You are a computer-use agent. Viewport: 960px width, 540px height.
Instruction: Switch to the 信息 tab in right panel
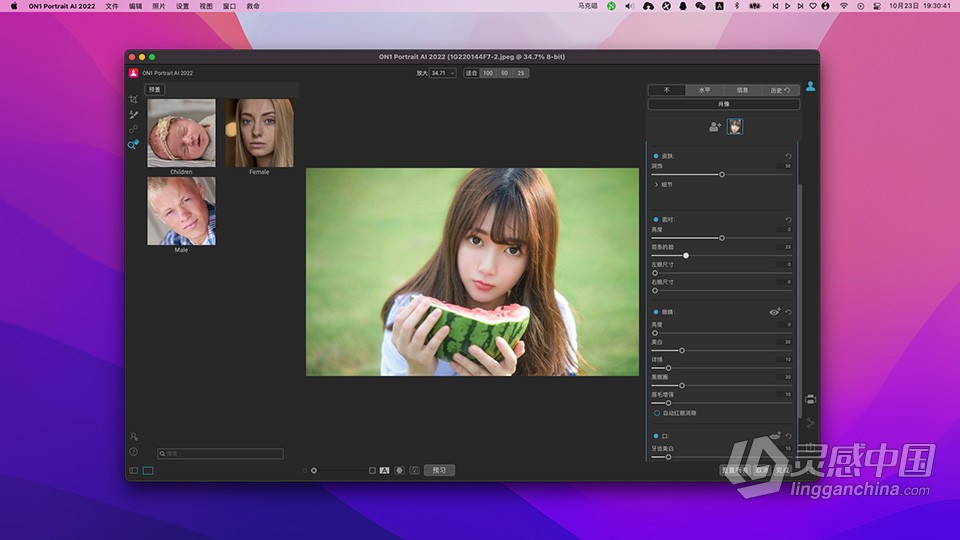click(x=743, y=90)
